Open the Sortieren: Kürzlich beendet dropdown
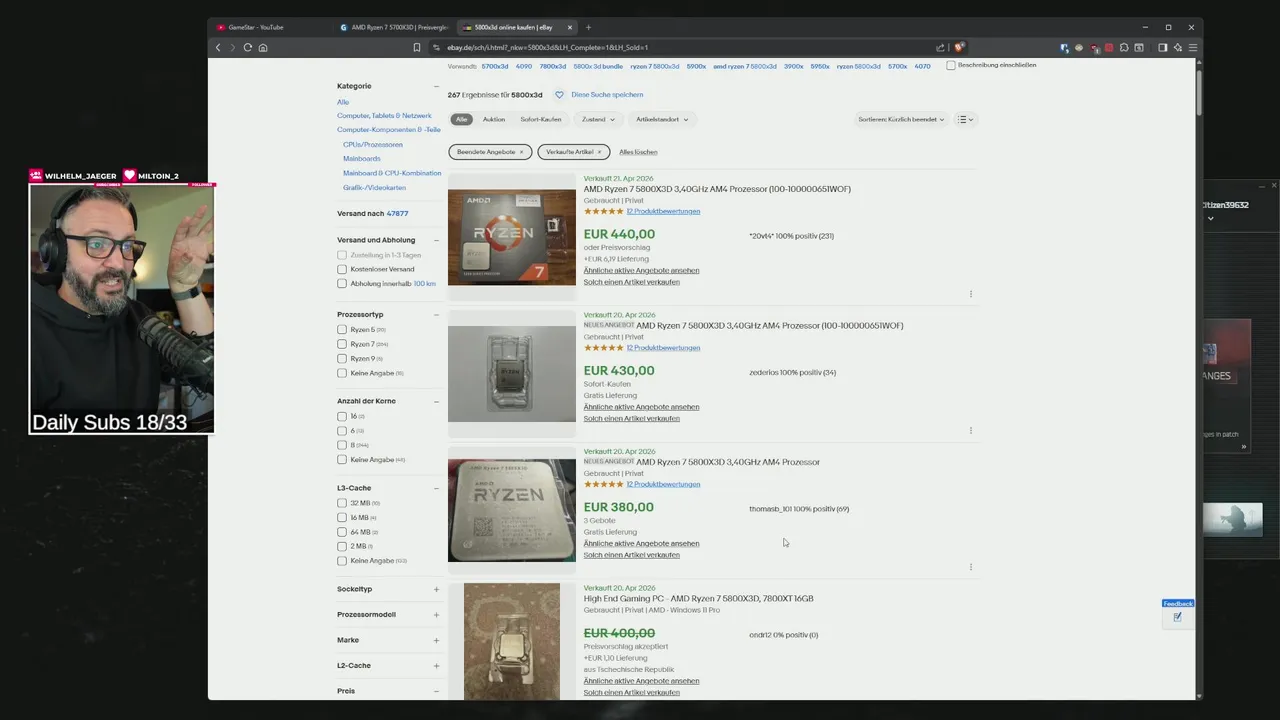 click(x=901, y=119)
